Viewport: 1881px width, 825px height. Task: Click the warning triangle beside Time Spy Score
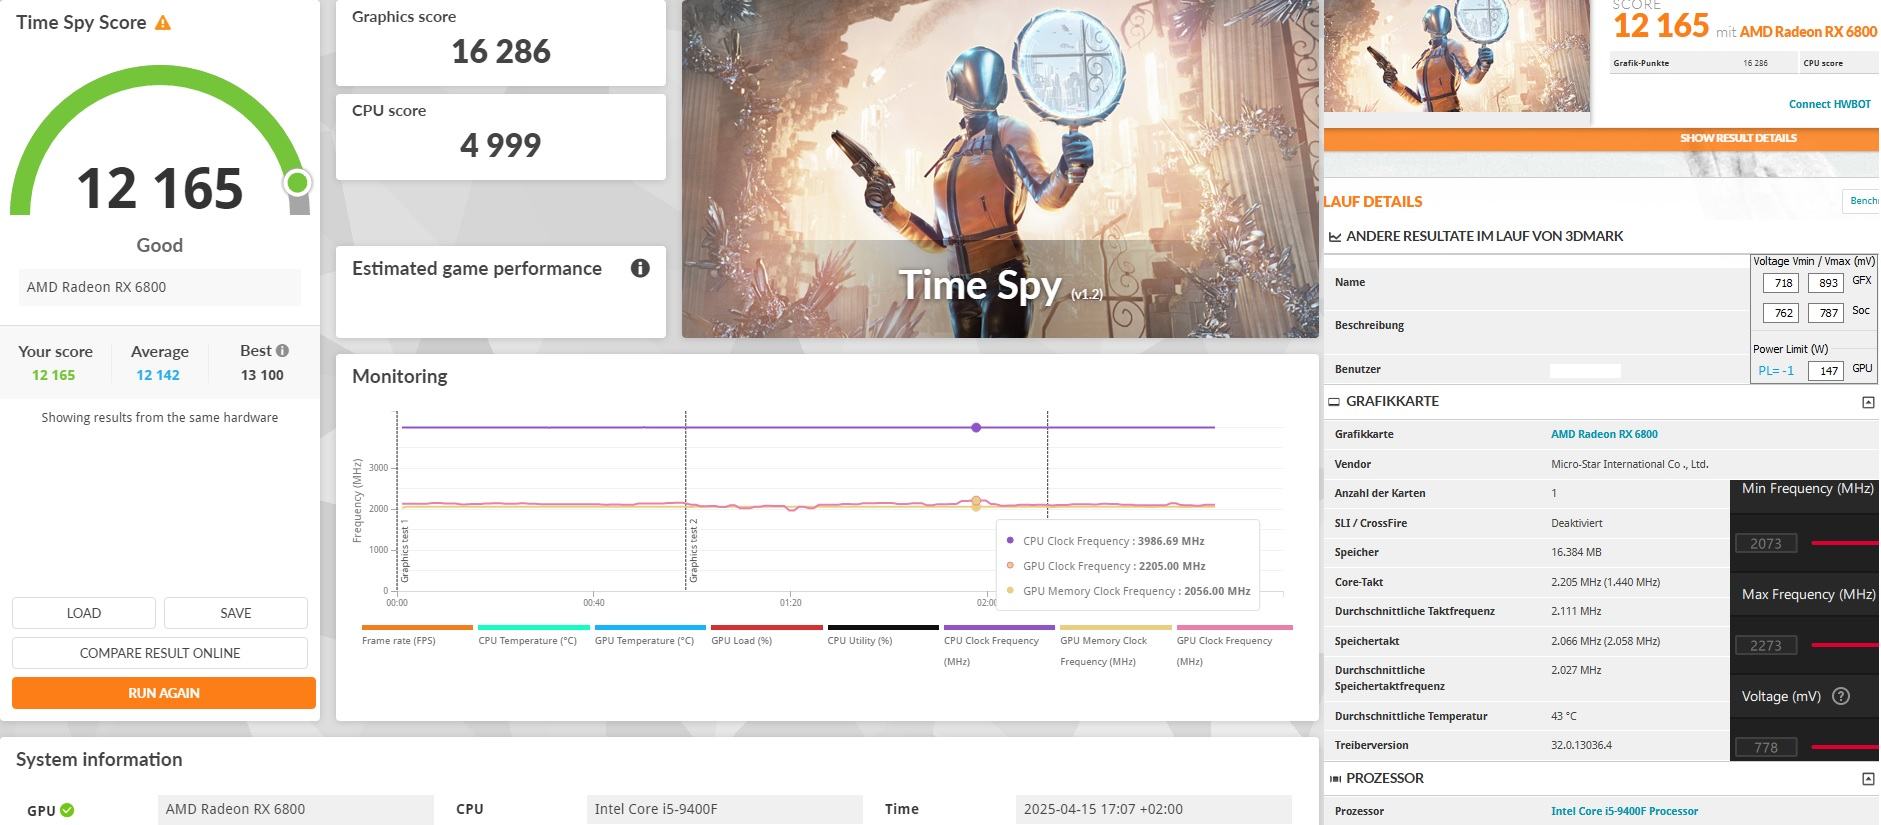point(163,22)
